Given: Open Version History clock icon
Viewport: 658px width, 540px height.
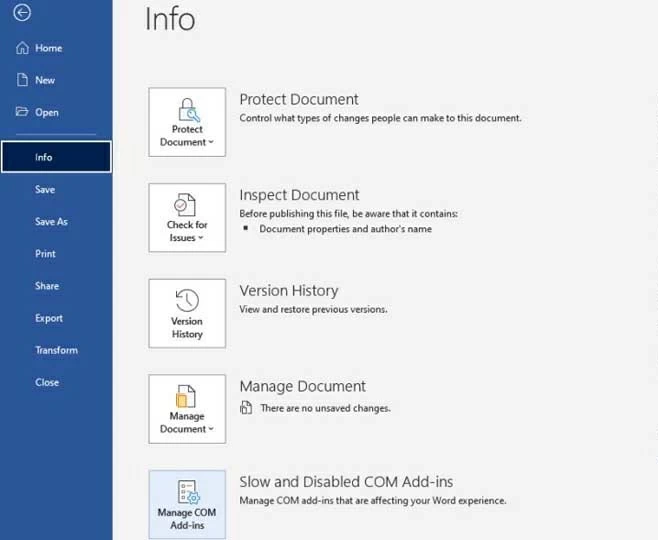Looking at the screenshot, I should click(187, 301).
